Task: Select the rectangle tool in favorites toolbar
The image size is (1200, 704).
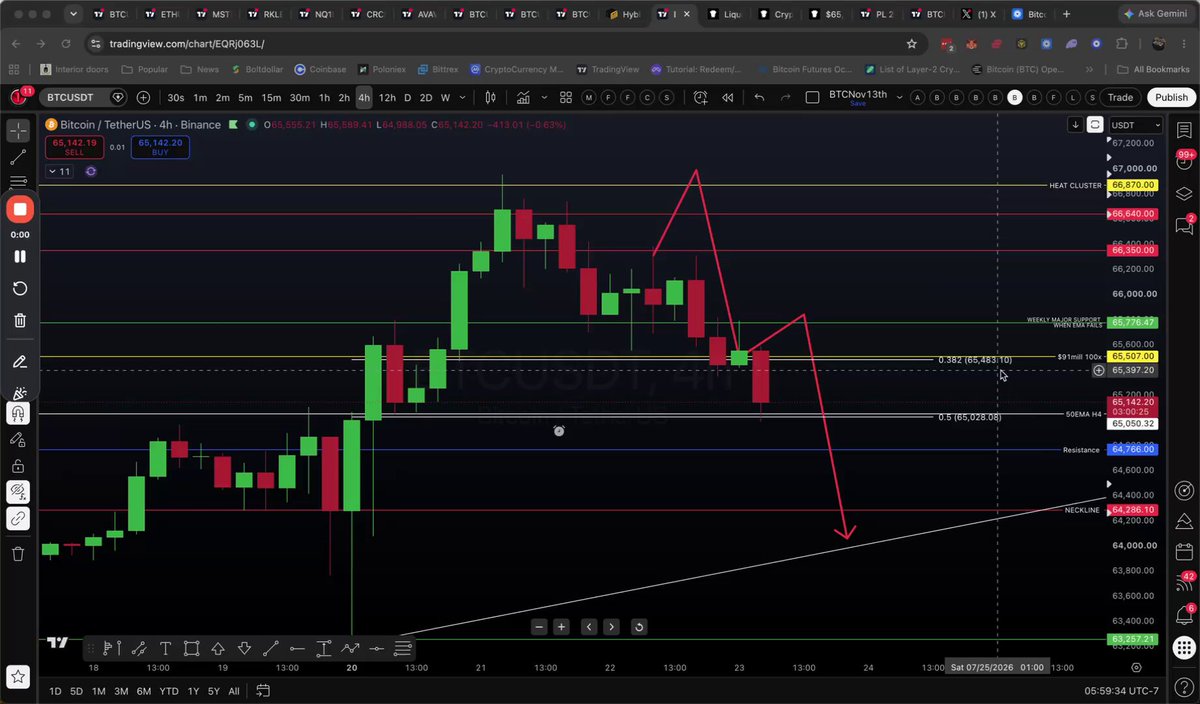Action: point(191,648)
